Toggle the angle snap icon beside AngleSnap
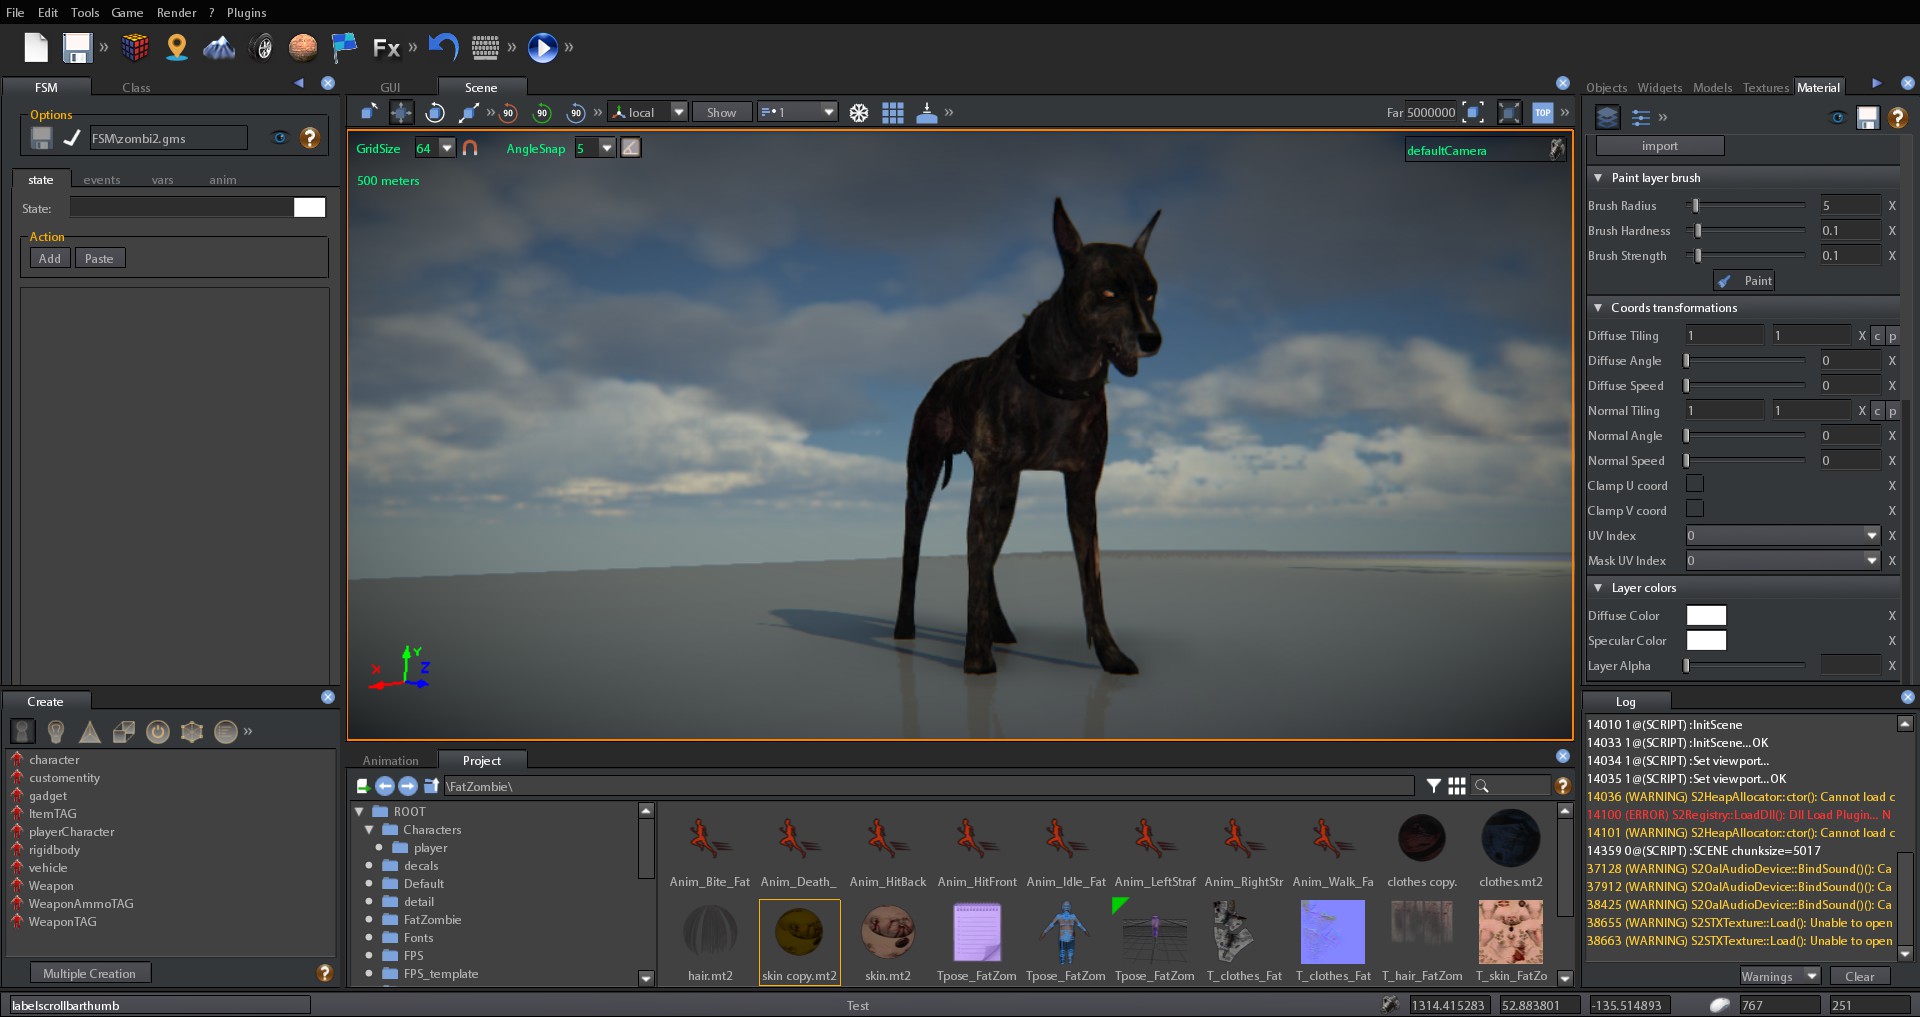 click(630, 148)
